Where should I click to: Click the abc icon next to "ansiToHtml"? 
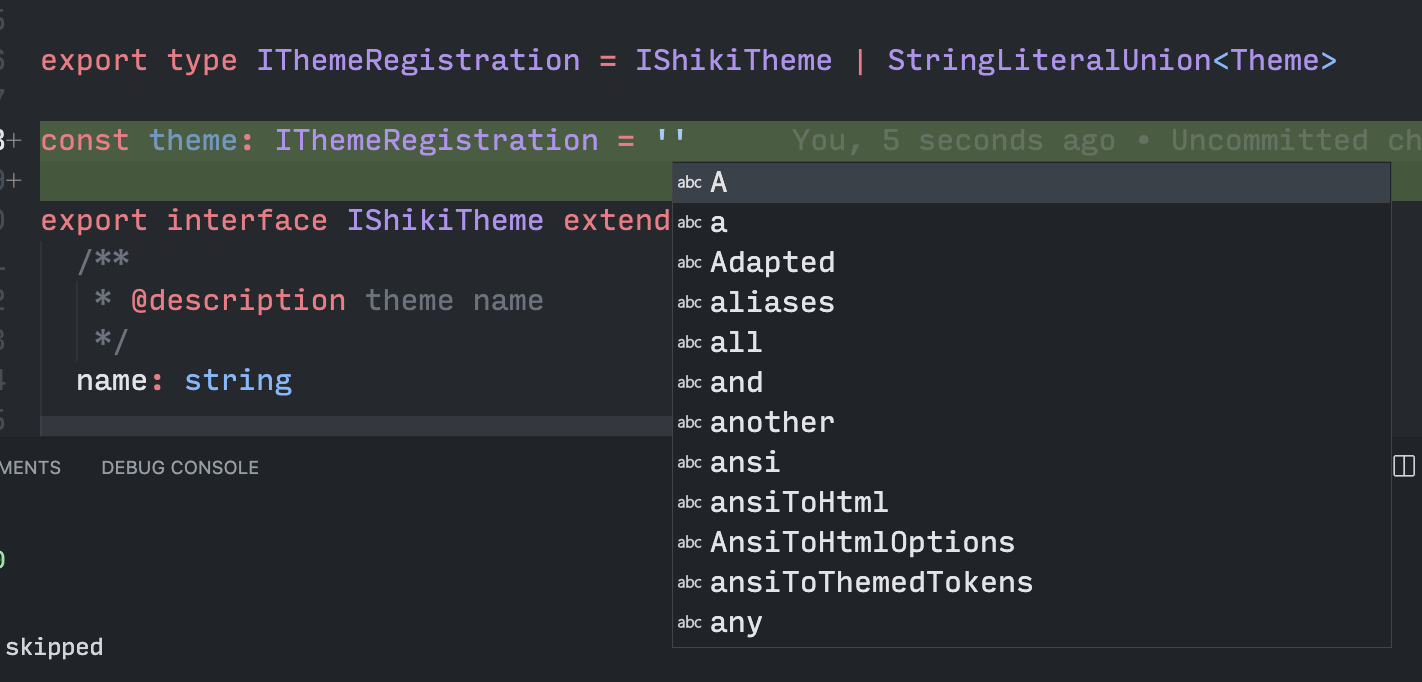click(x=690, y=502)
